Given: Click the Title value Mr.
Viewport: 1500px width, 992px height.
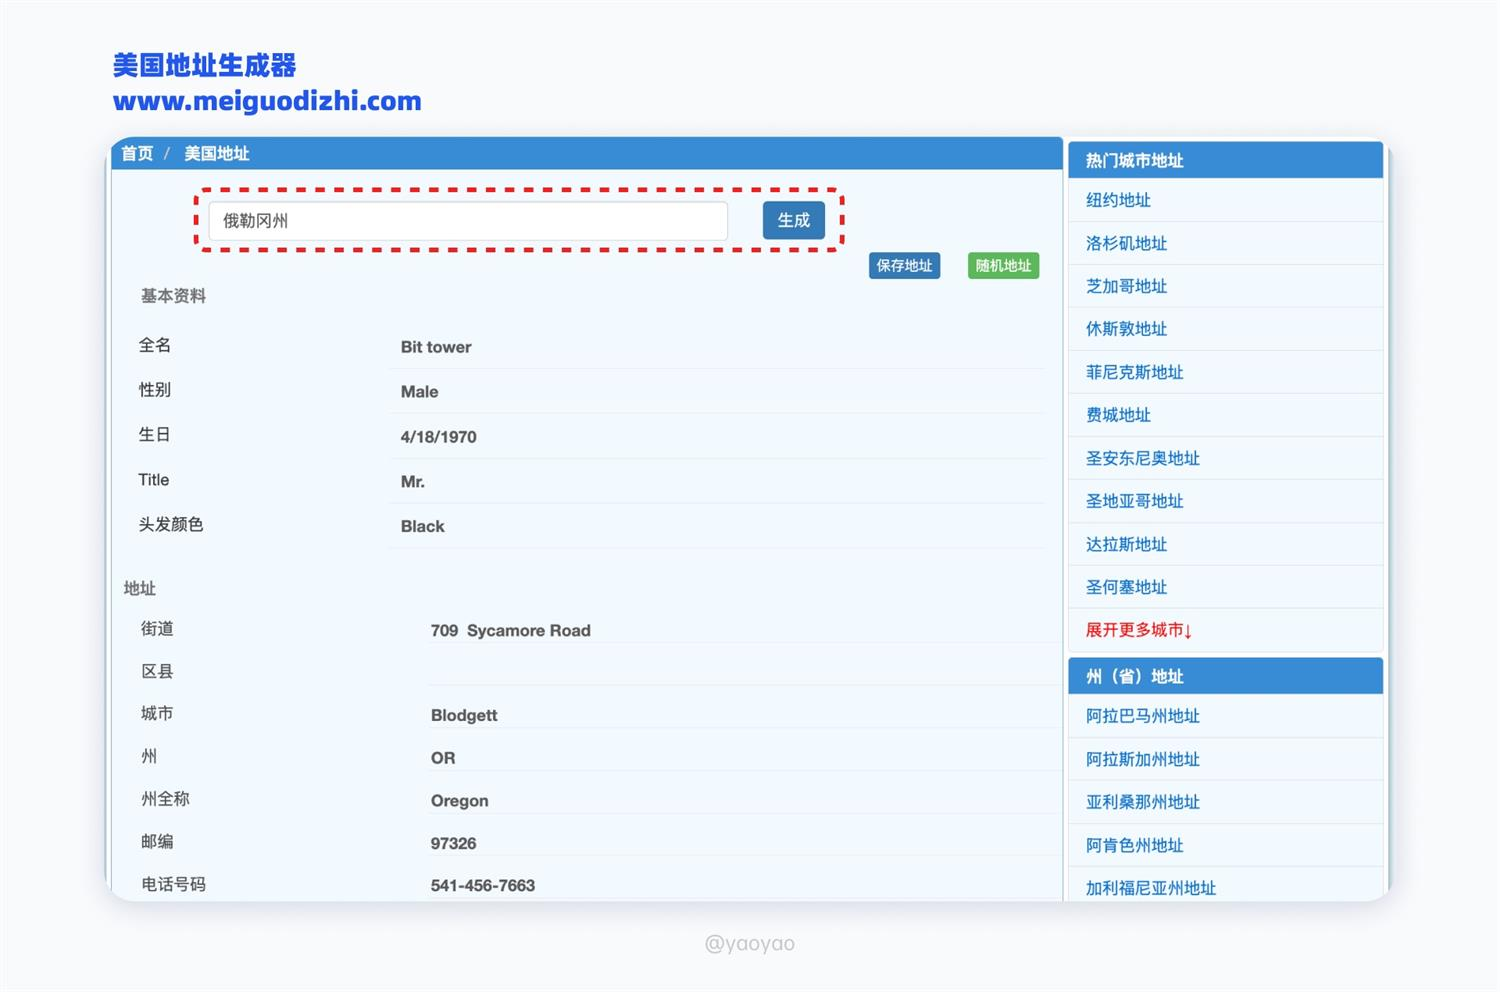Looking at the screenshot, I should click(x=412, y=482).
